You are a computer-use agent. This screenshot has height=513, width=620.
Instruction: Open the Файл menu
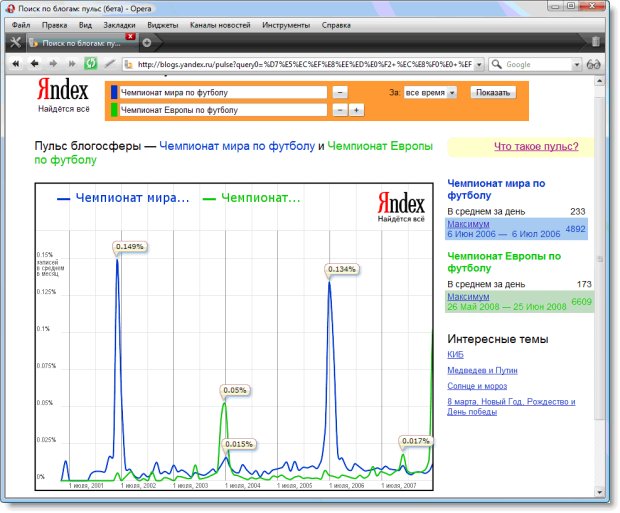coord(21,25)
